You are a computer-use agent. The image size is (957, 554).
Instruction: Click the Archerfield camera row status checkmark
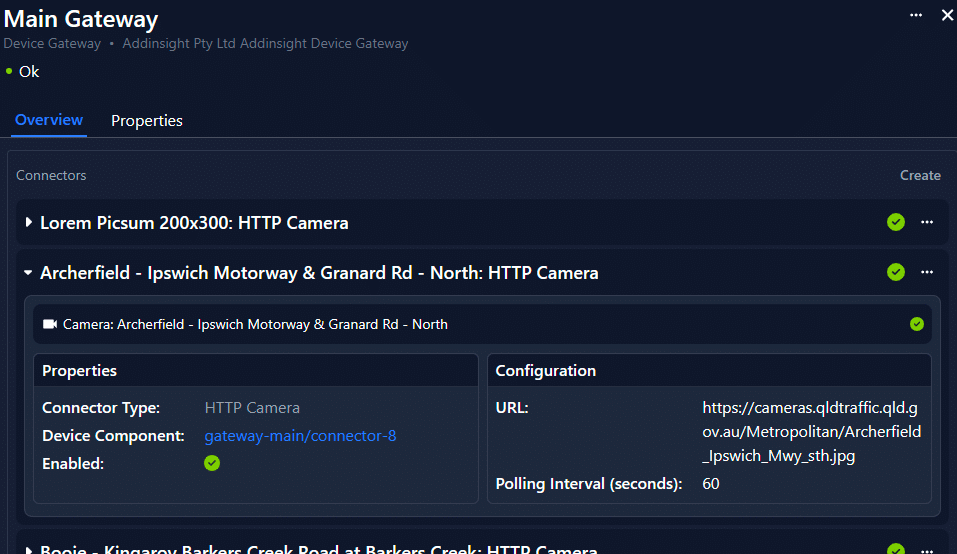[x=917, y=324]
